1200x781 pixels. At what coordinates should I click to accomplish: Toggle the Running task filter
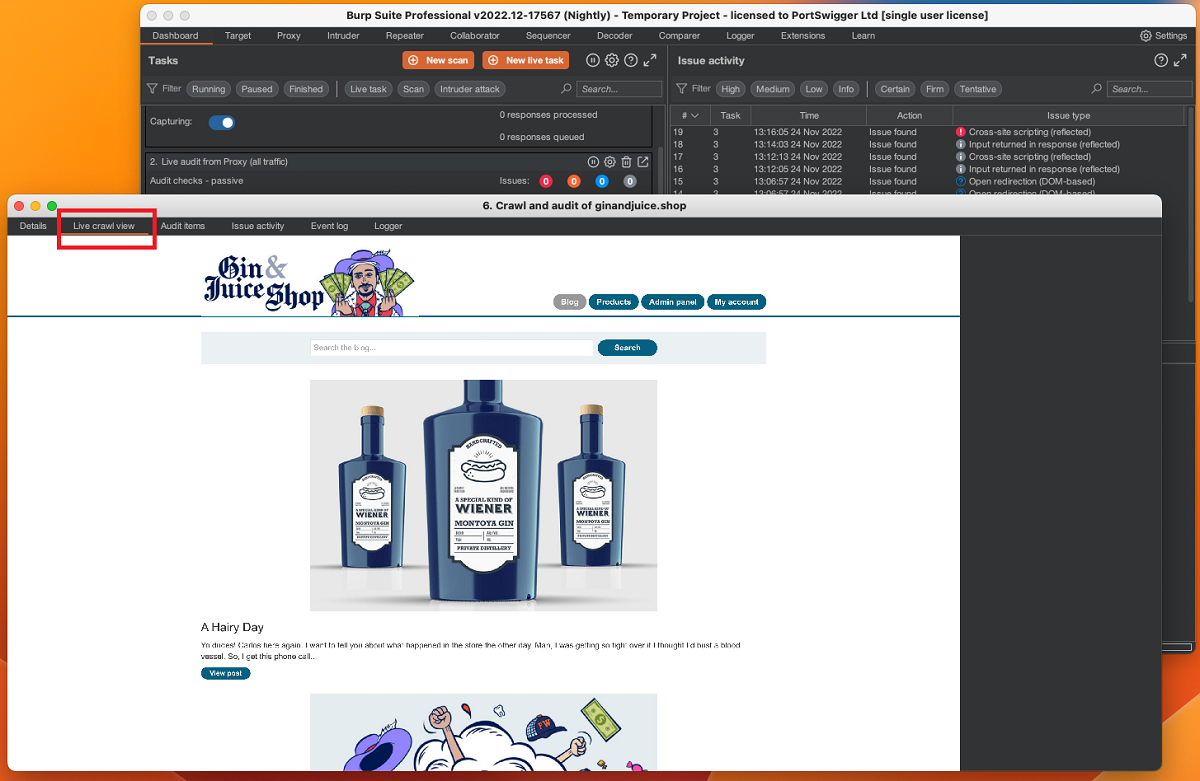(209, 89)
